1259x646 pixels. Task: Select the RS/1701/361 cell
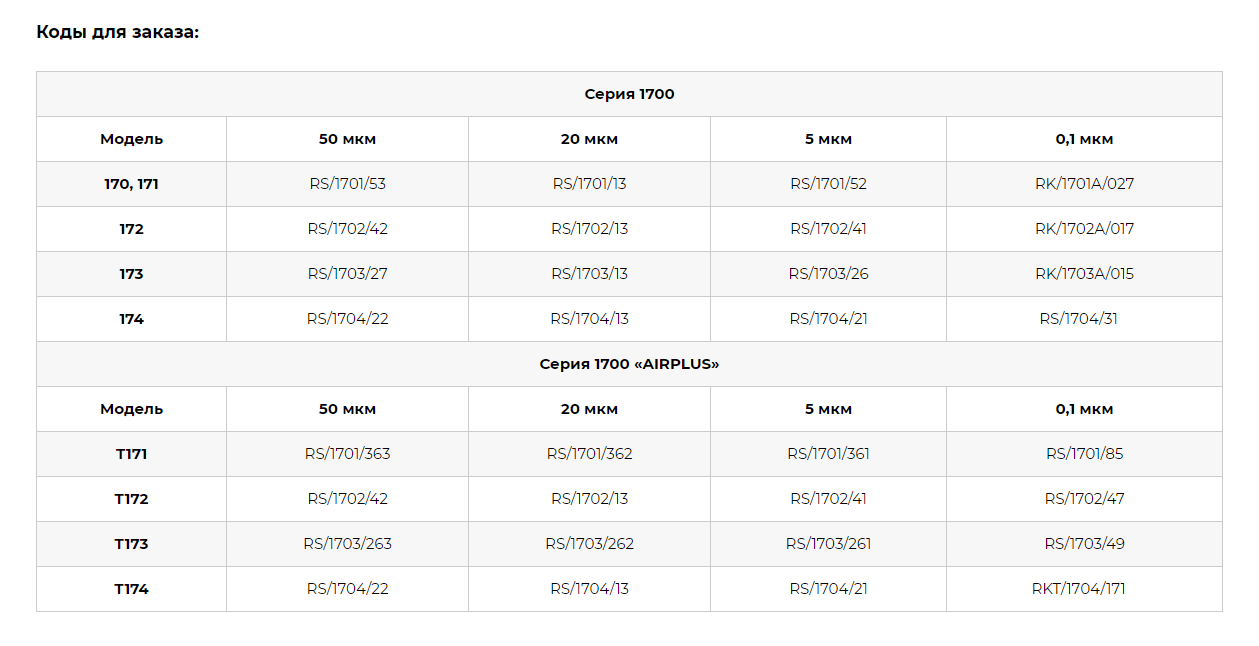tap(828, 454)
